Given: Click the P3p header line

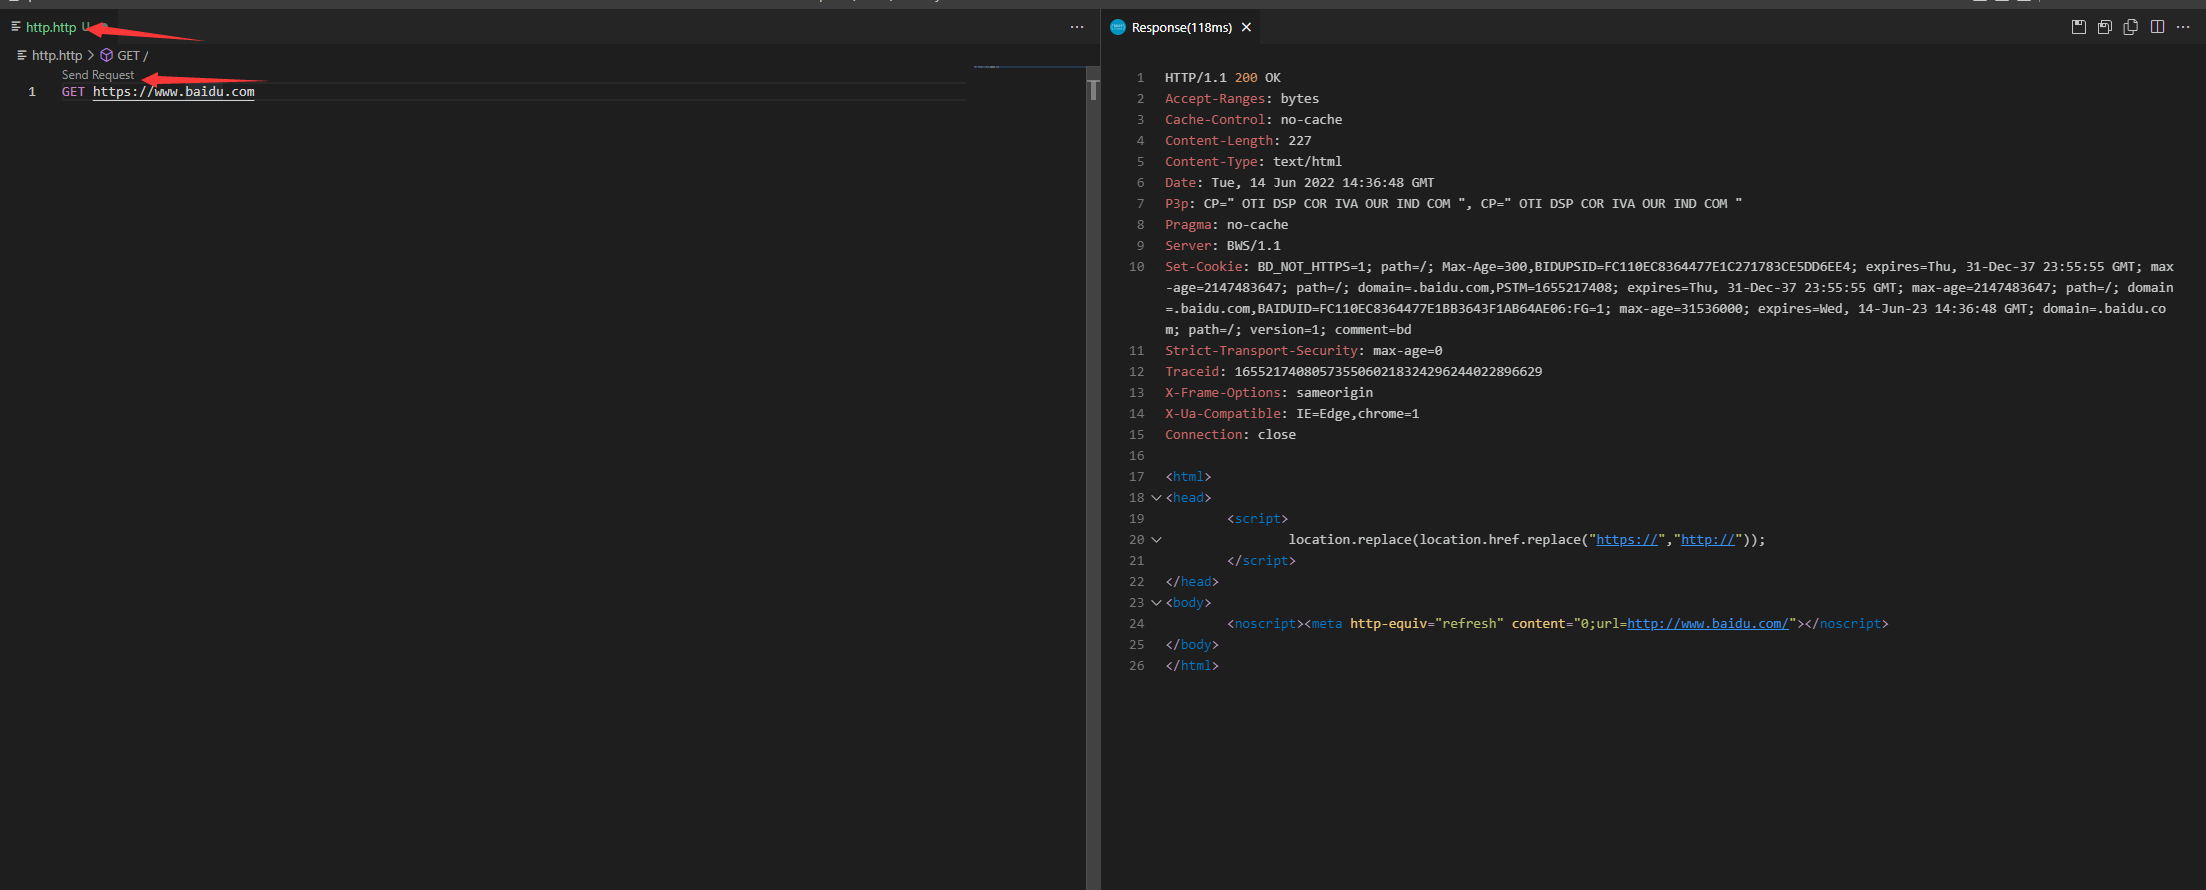Looking at the screenshot, I should pyautogui.click(x=1454, y=204).
